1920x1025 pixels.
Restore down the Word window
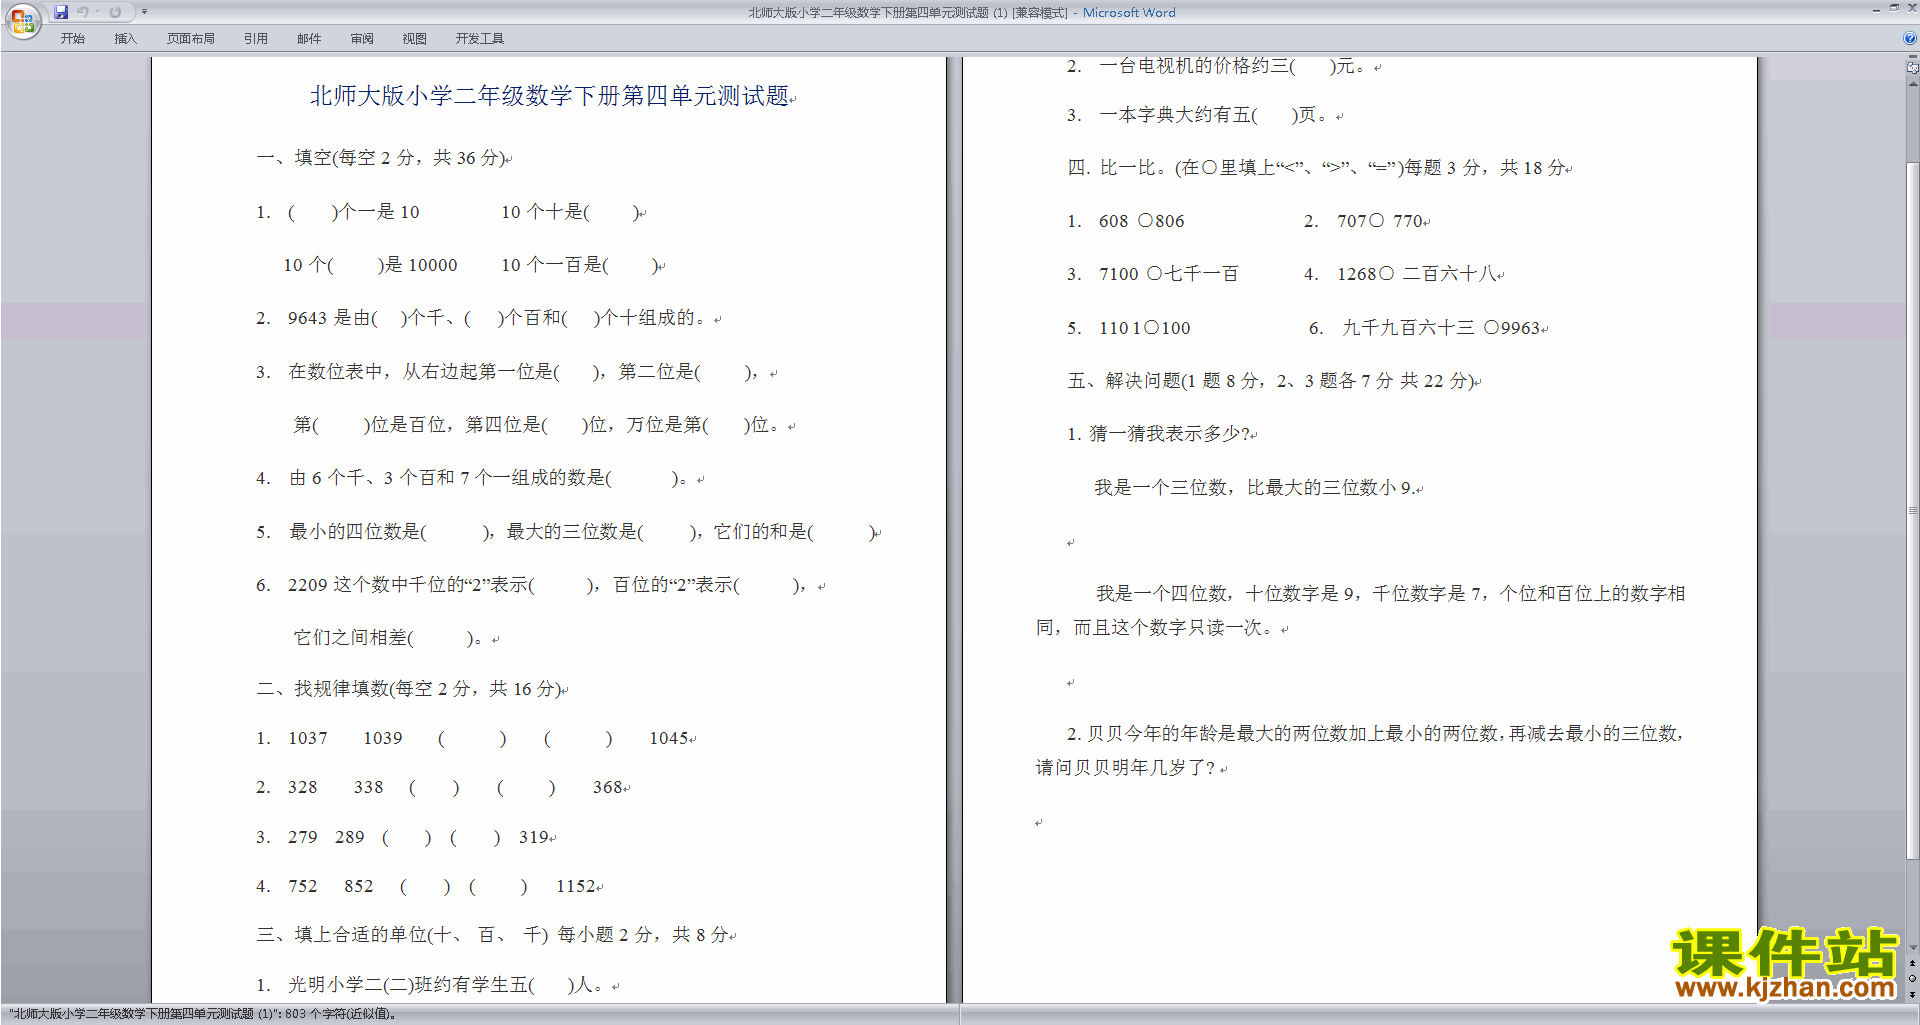point(1894,9)
